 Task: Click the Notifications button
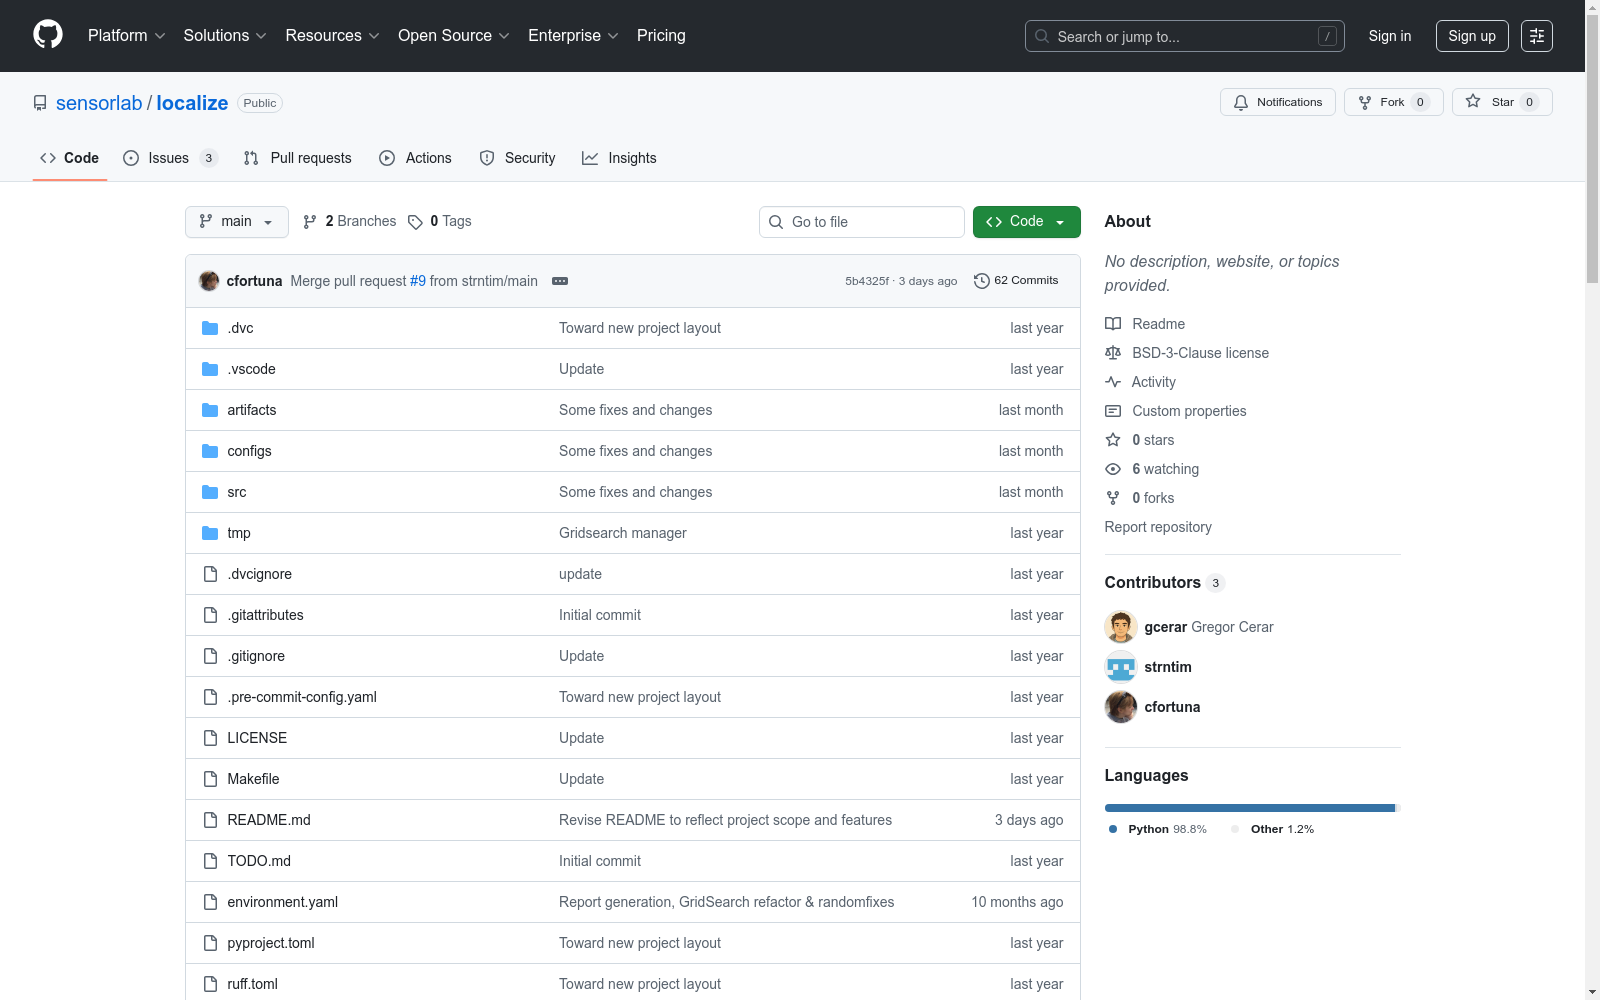(x=1278, y=102)
